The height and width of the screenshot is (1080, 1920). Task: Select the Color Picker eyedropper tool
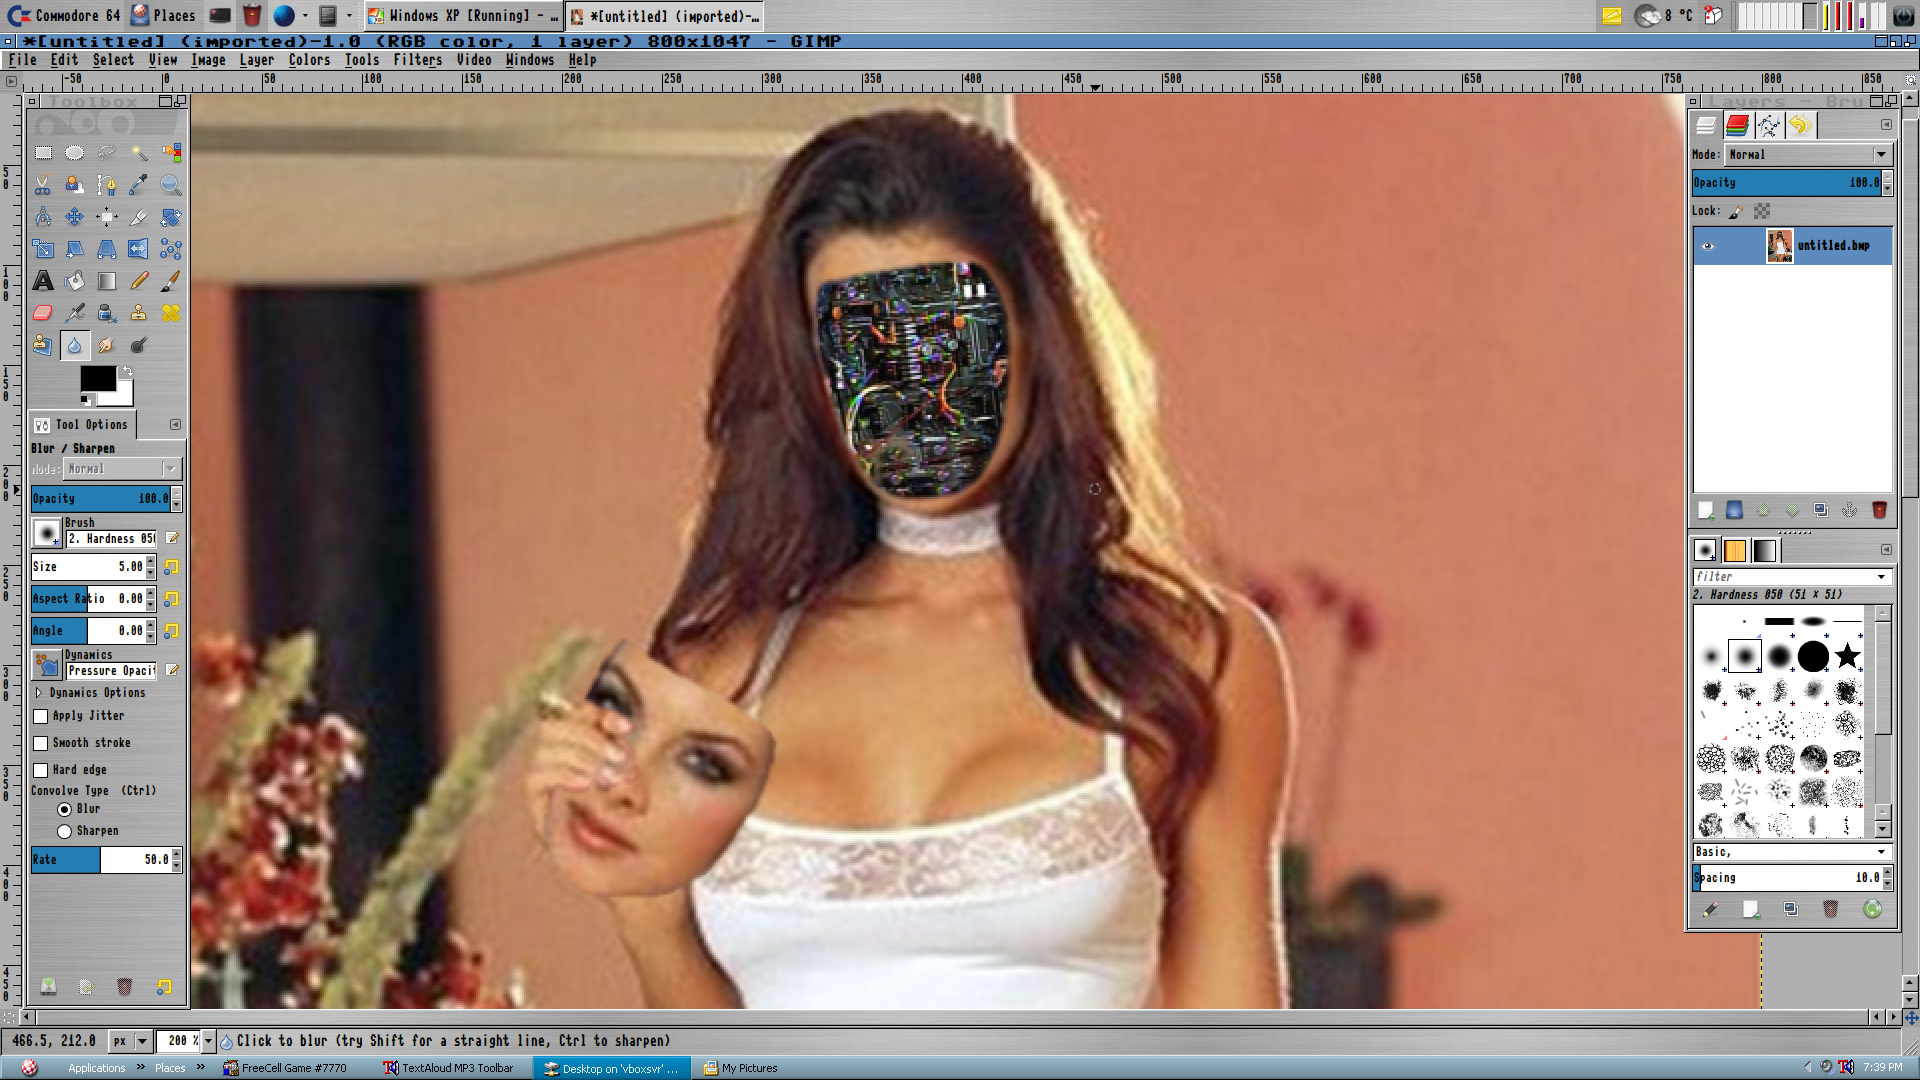(x=139, y=185)
